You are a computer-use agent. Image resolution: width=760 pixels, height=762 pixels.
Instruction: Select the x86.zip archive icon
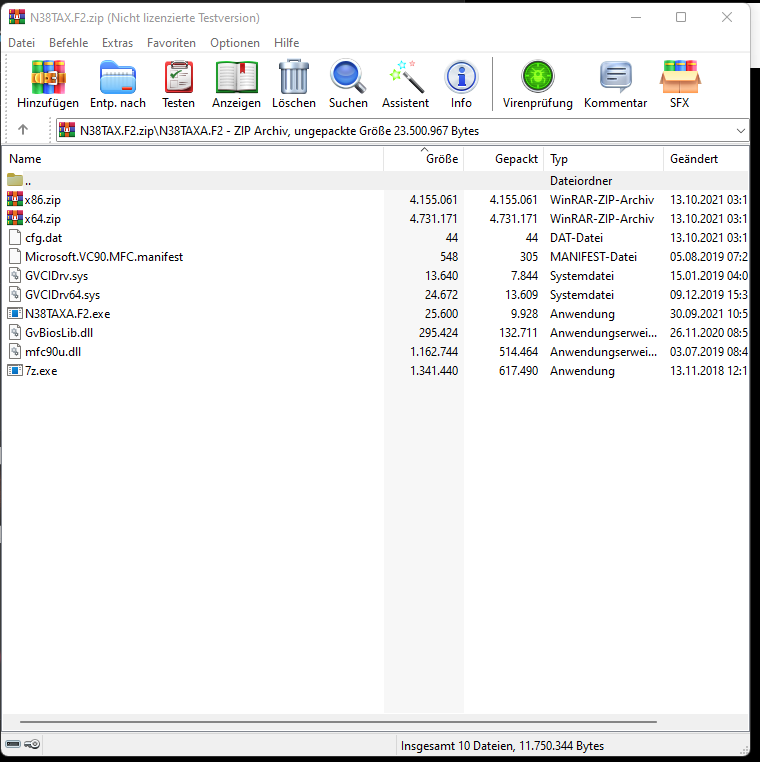[15, 199]
